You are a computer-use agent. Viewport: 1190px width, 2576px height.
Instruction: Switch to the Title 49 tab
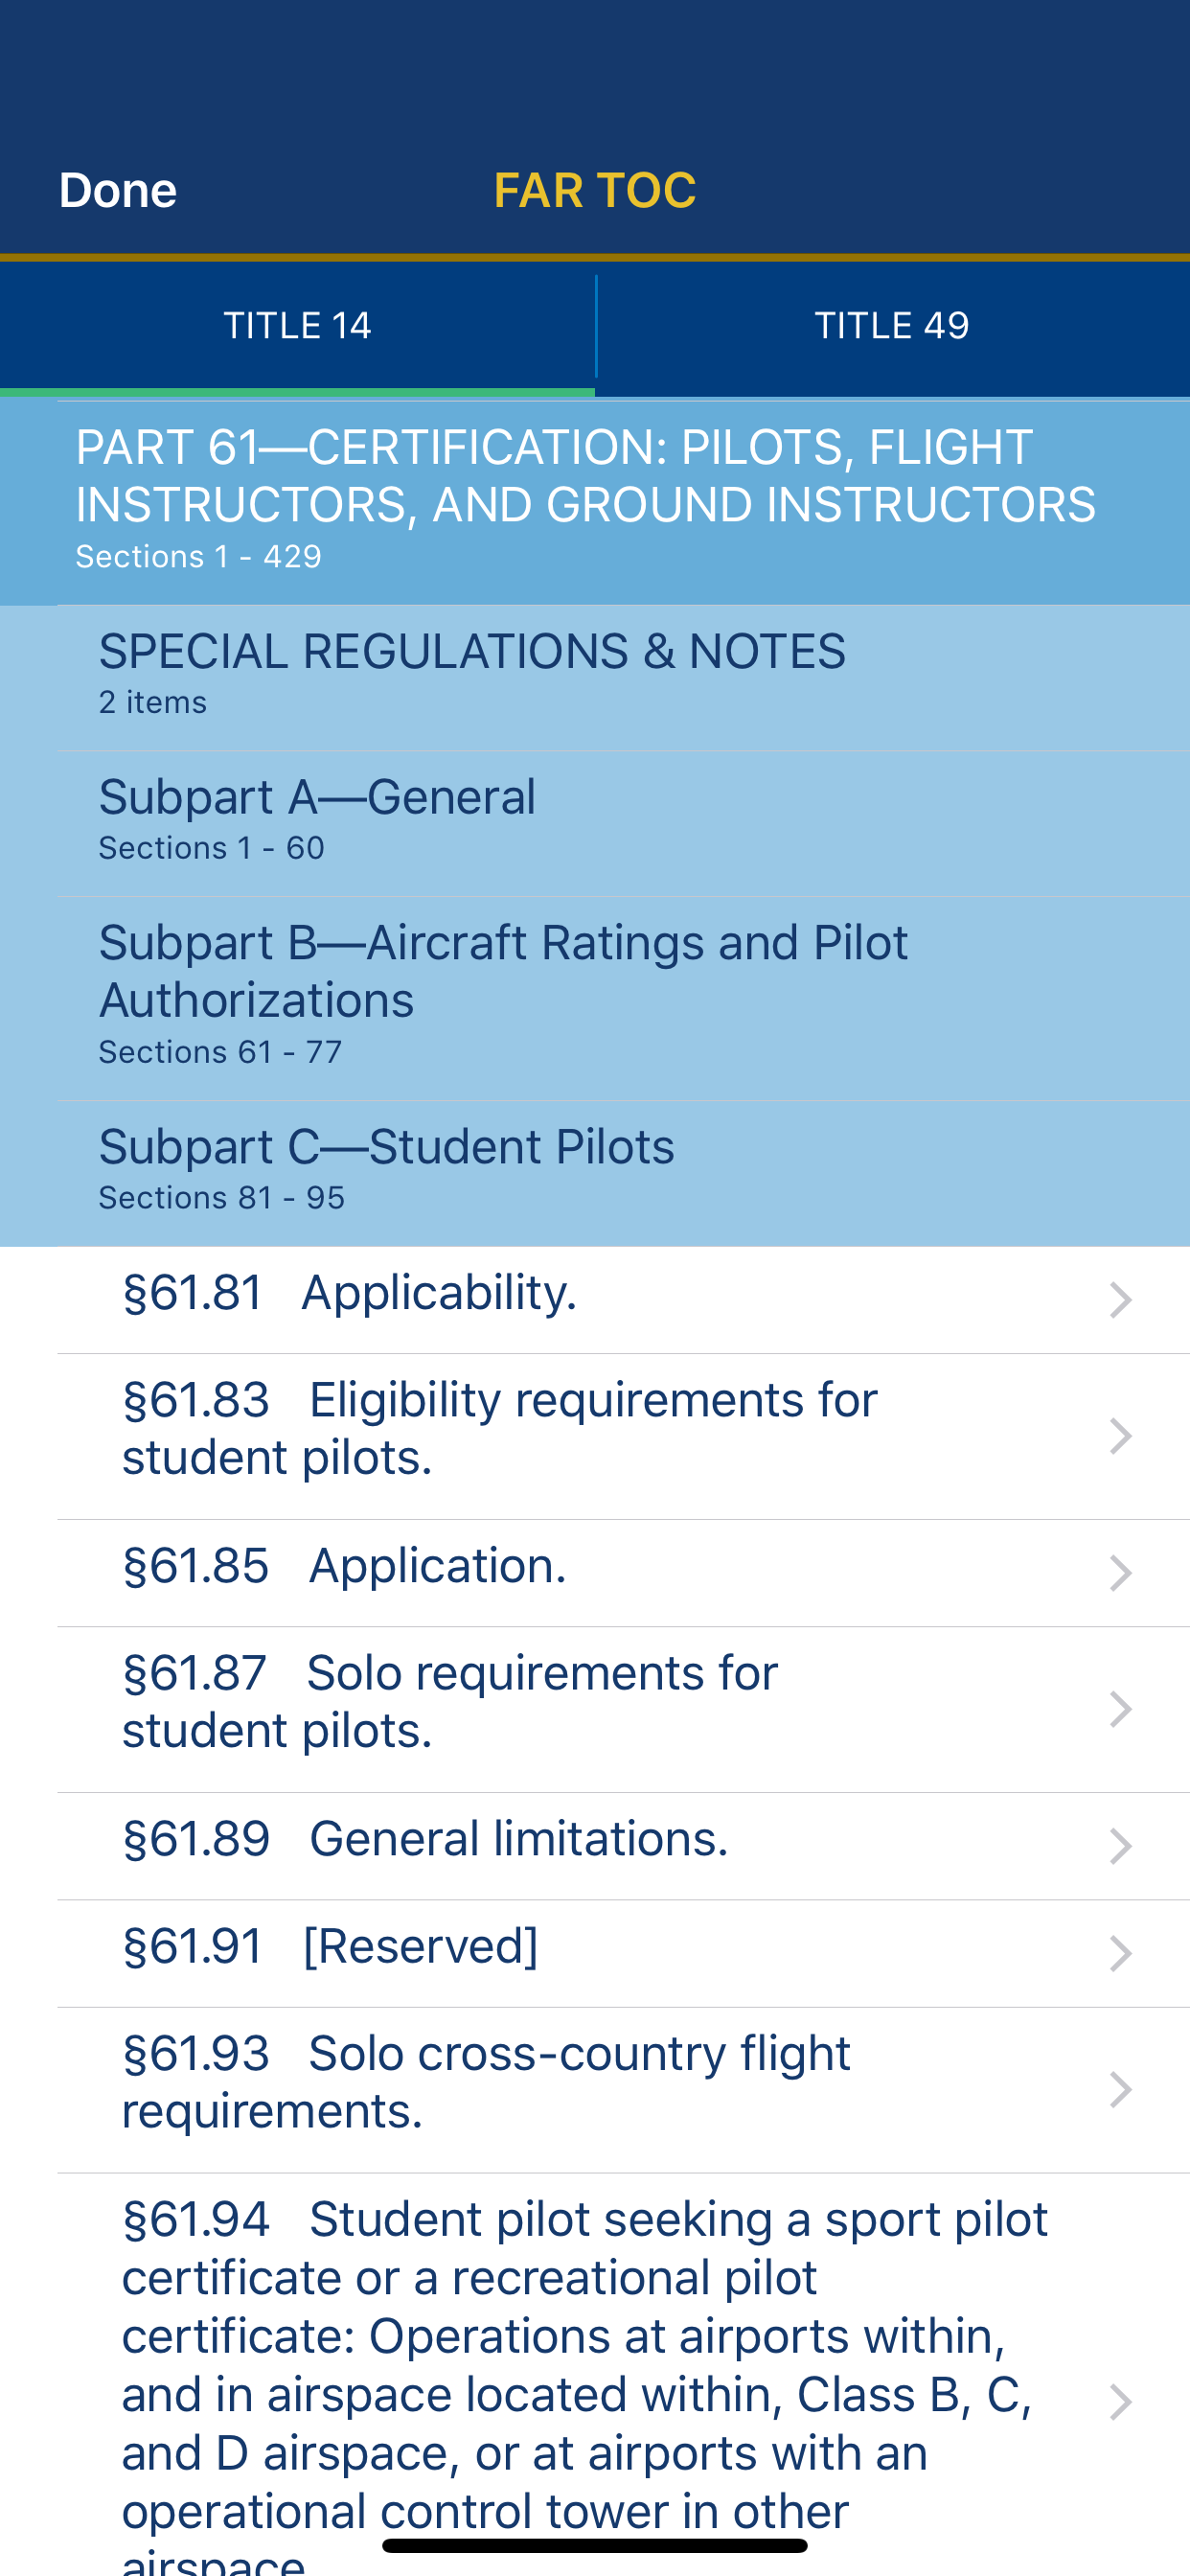tap(892, 326)
